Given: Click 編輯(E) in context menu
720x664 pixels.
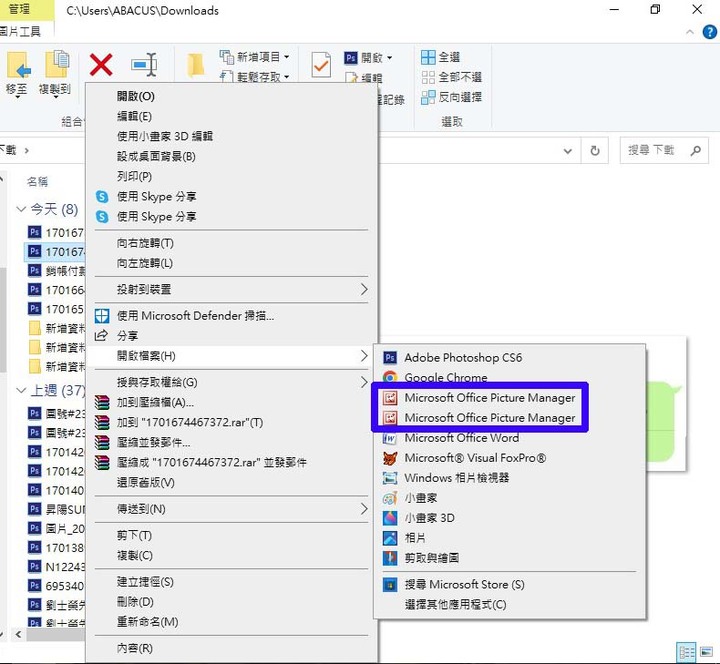Looking at the screenshot, I should [x=231, y=116].
